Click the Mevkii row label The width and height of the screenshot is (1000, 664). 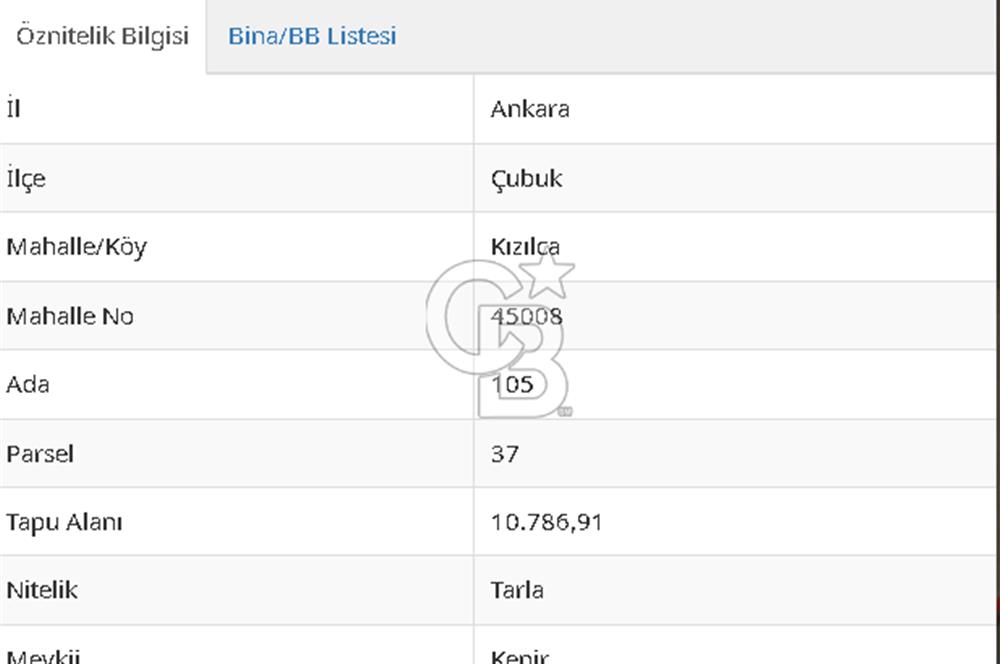click(x=43, y=655)
